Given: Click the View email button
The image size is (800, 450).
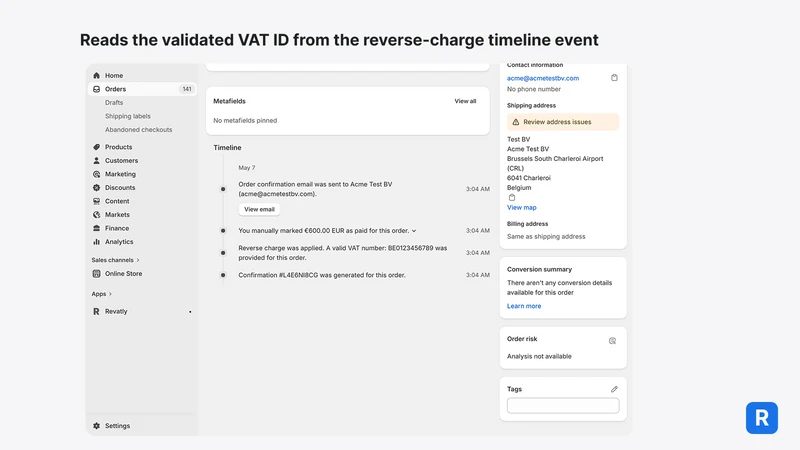Looking at the screenshot, I should point(259,209).
